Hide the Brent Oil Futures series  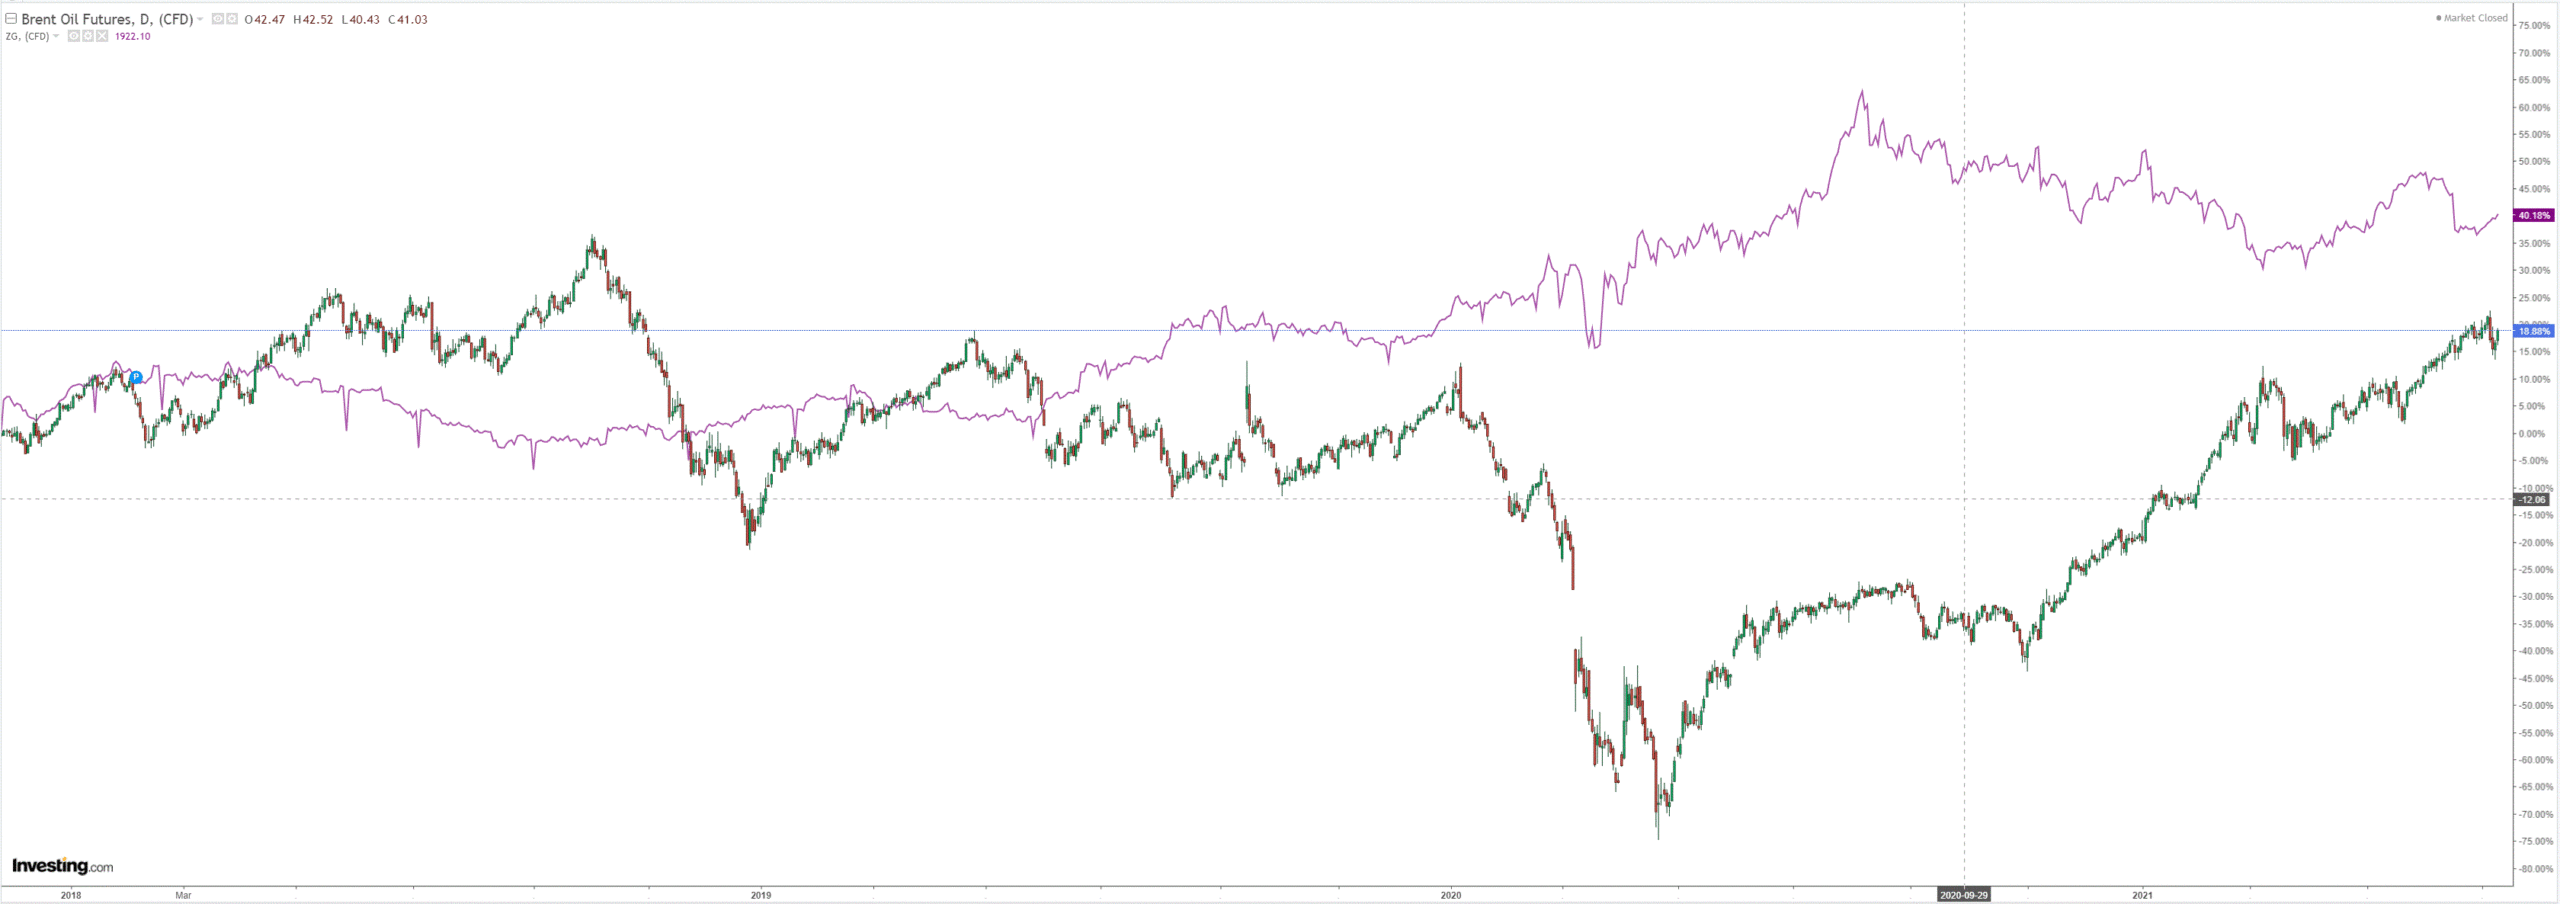218,19
